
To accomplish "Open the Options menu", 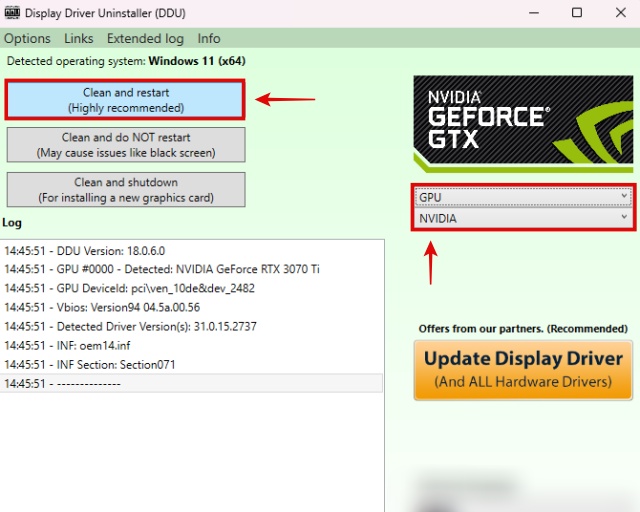I will point(27,38).
